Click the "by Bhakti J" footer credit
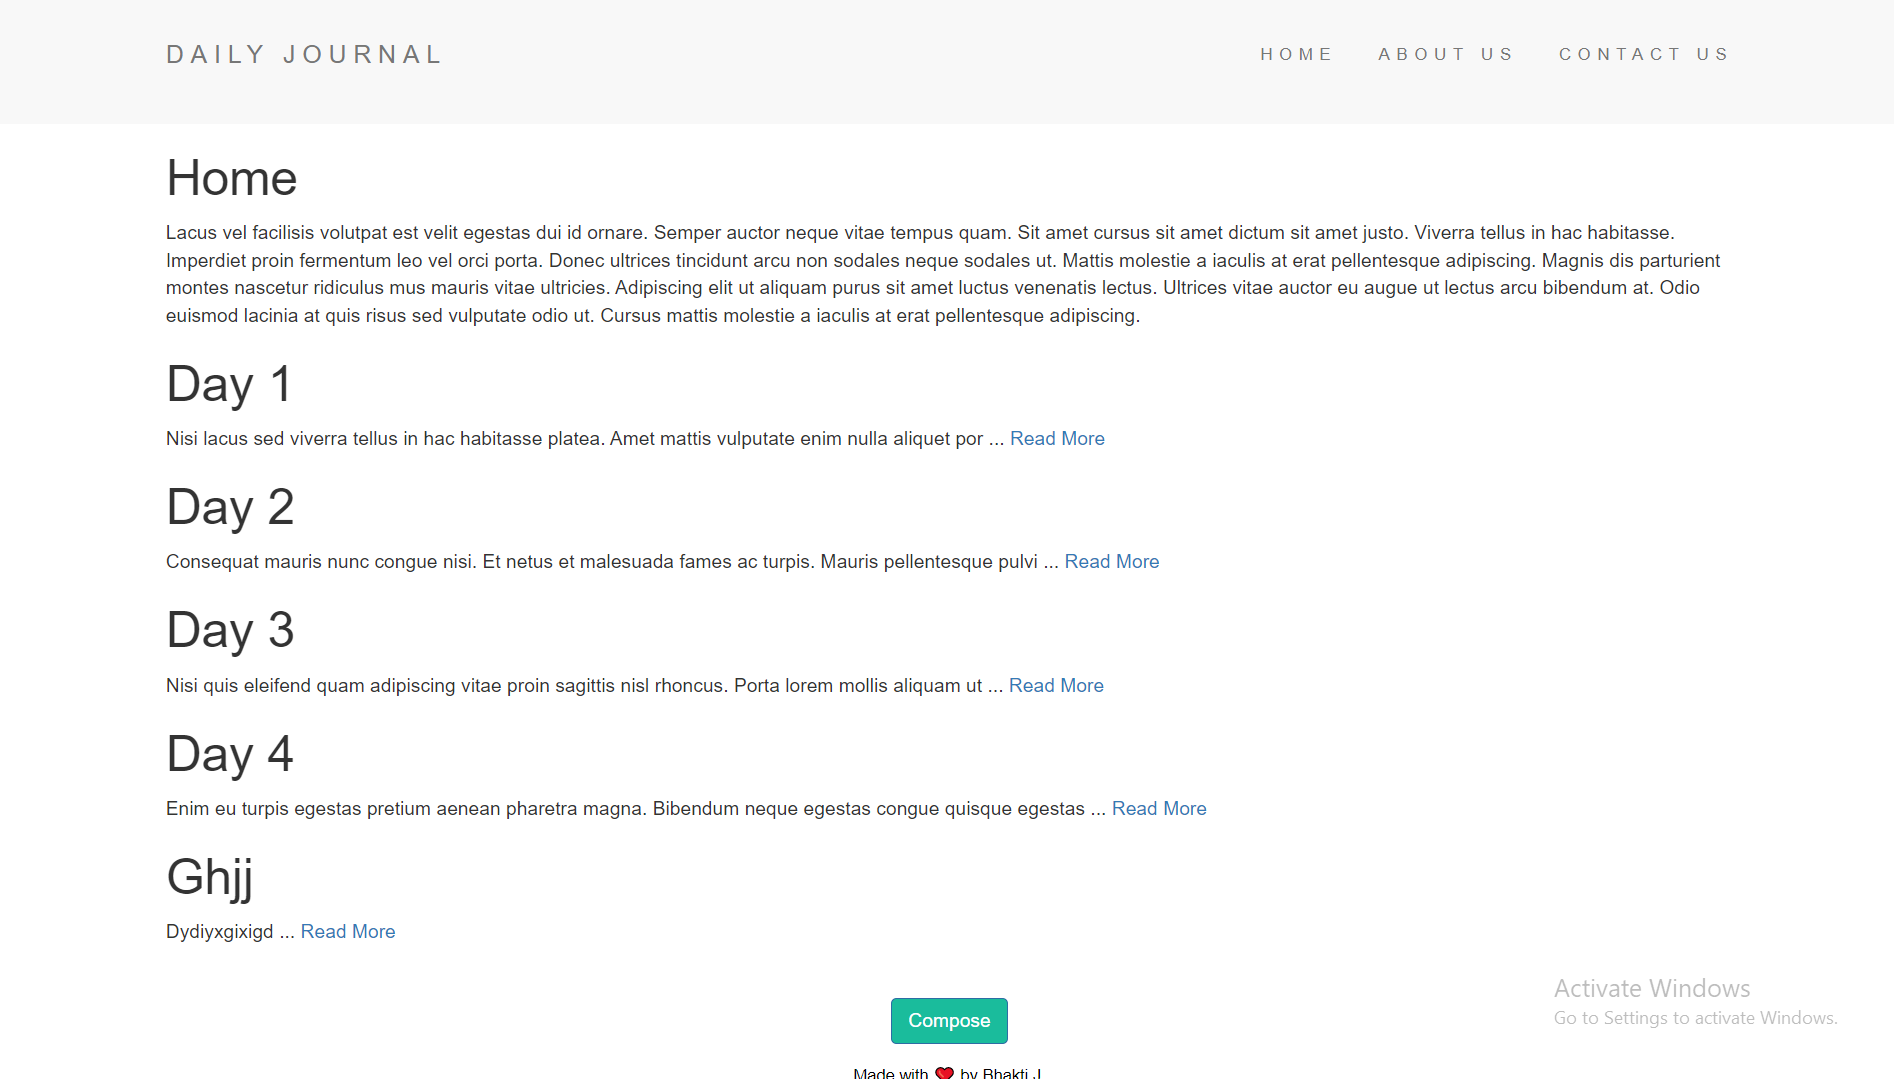The width and height of the screenshot is (1894, 1079). click(1000, 1072)
